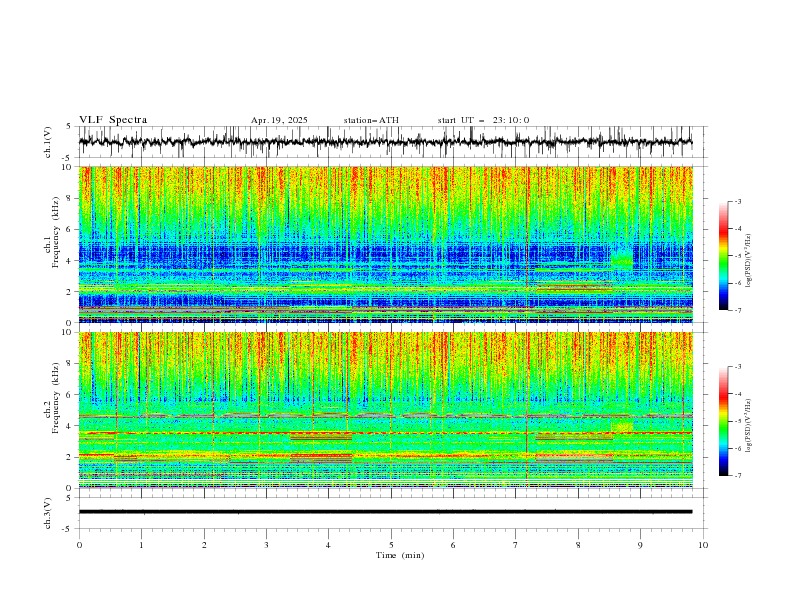Click the ch.2 "Frequency (kHz)" axis label
The height and width of the screenshot is (612, 792).
pos(55,398)
